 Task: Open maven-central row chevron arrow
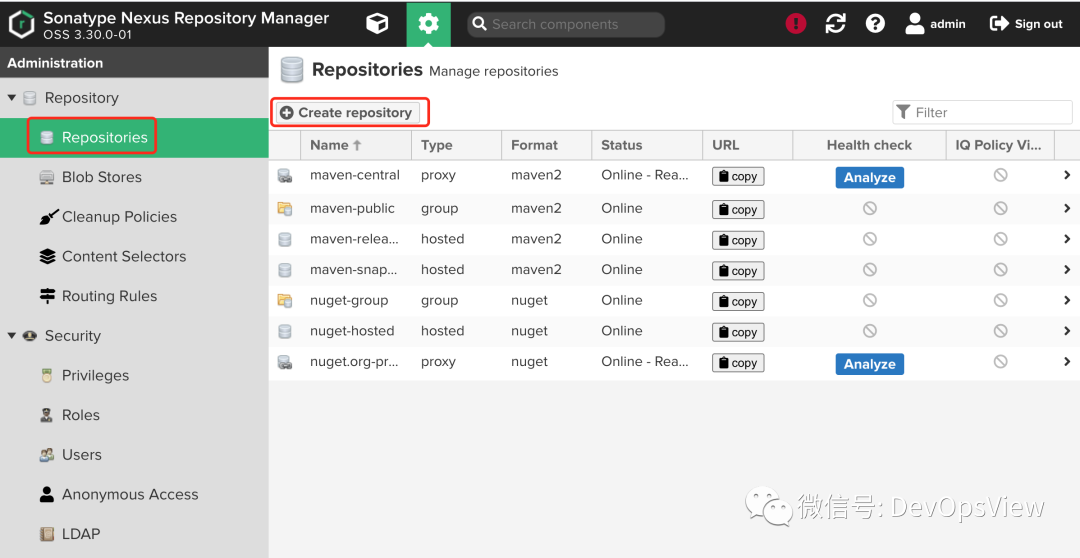pos(1067,175)
